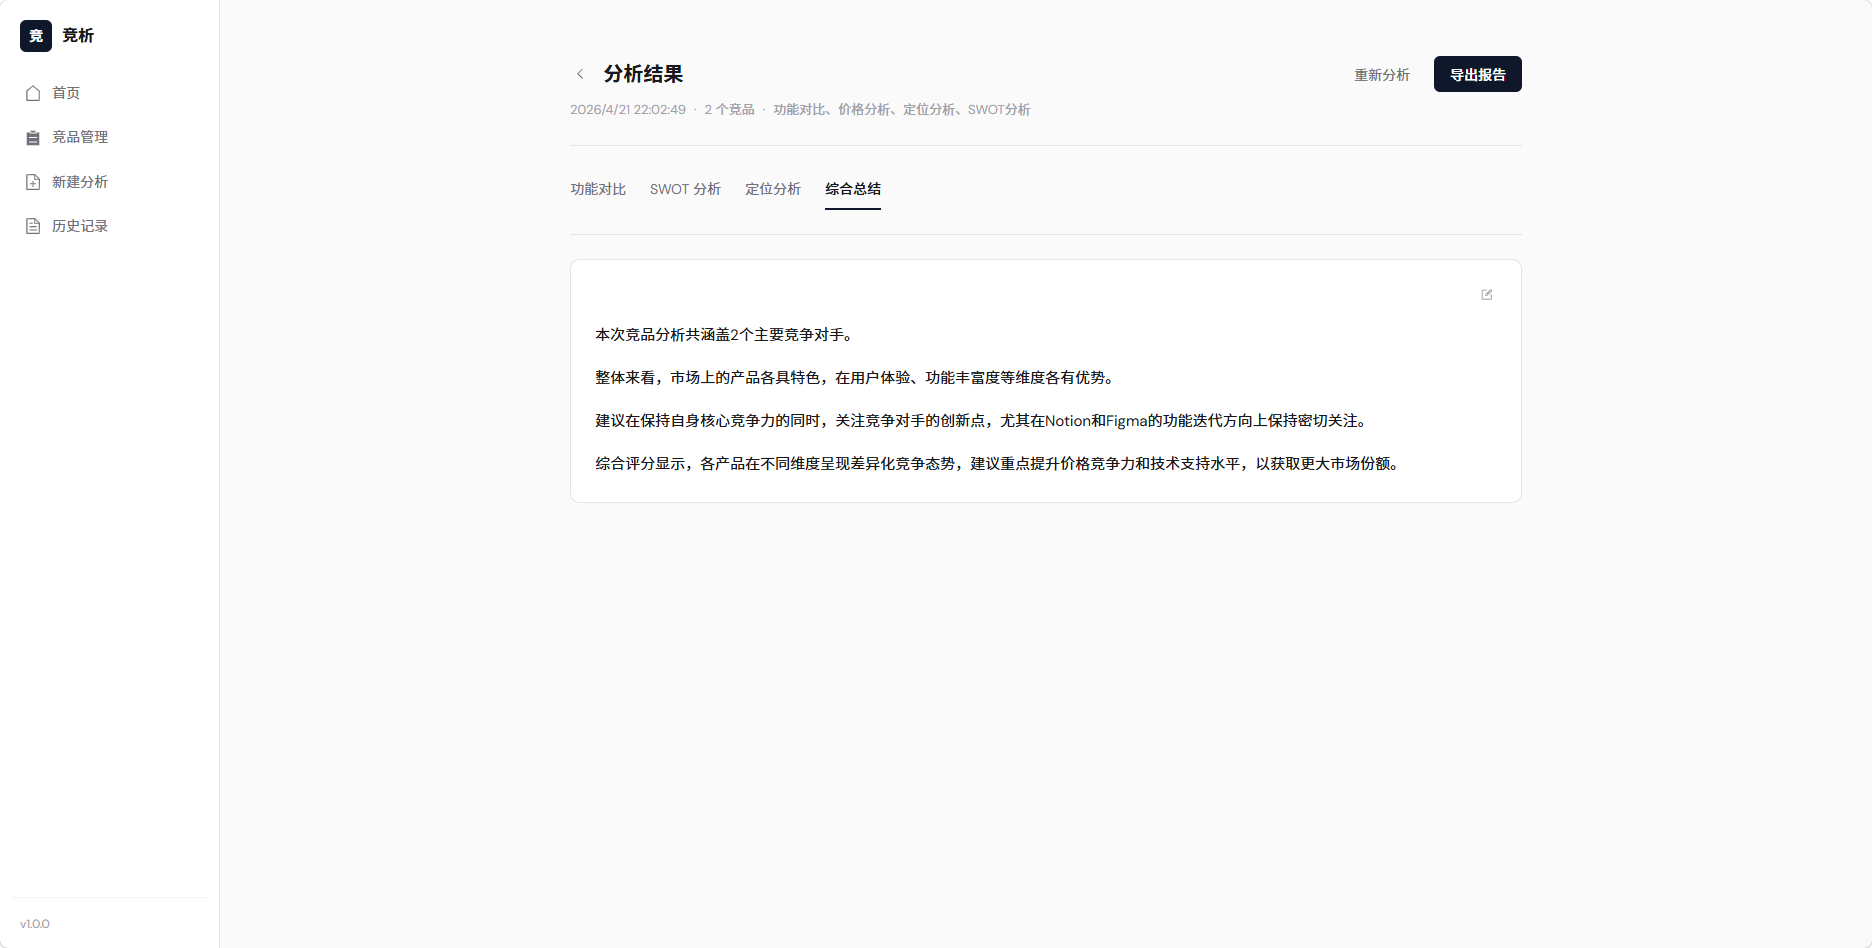Click the clipboard icon beside 竞品管理
The image size is (1872, 948).
[33, 138]
